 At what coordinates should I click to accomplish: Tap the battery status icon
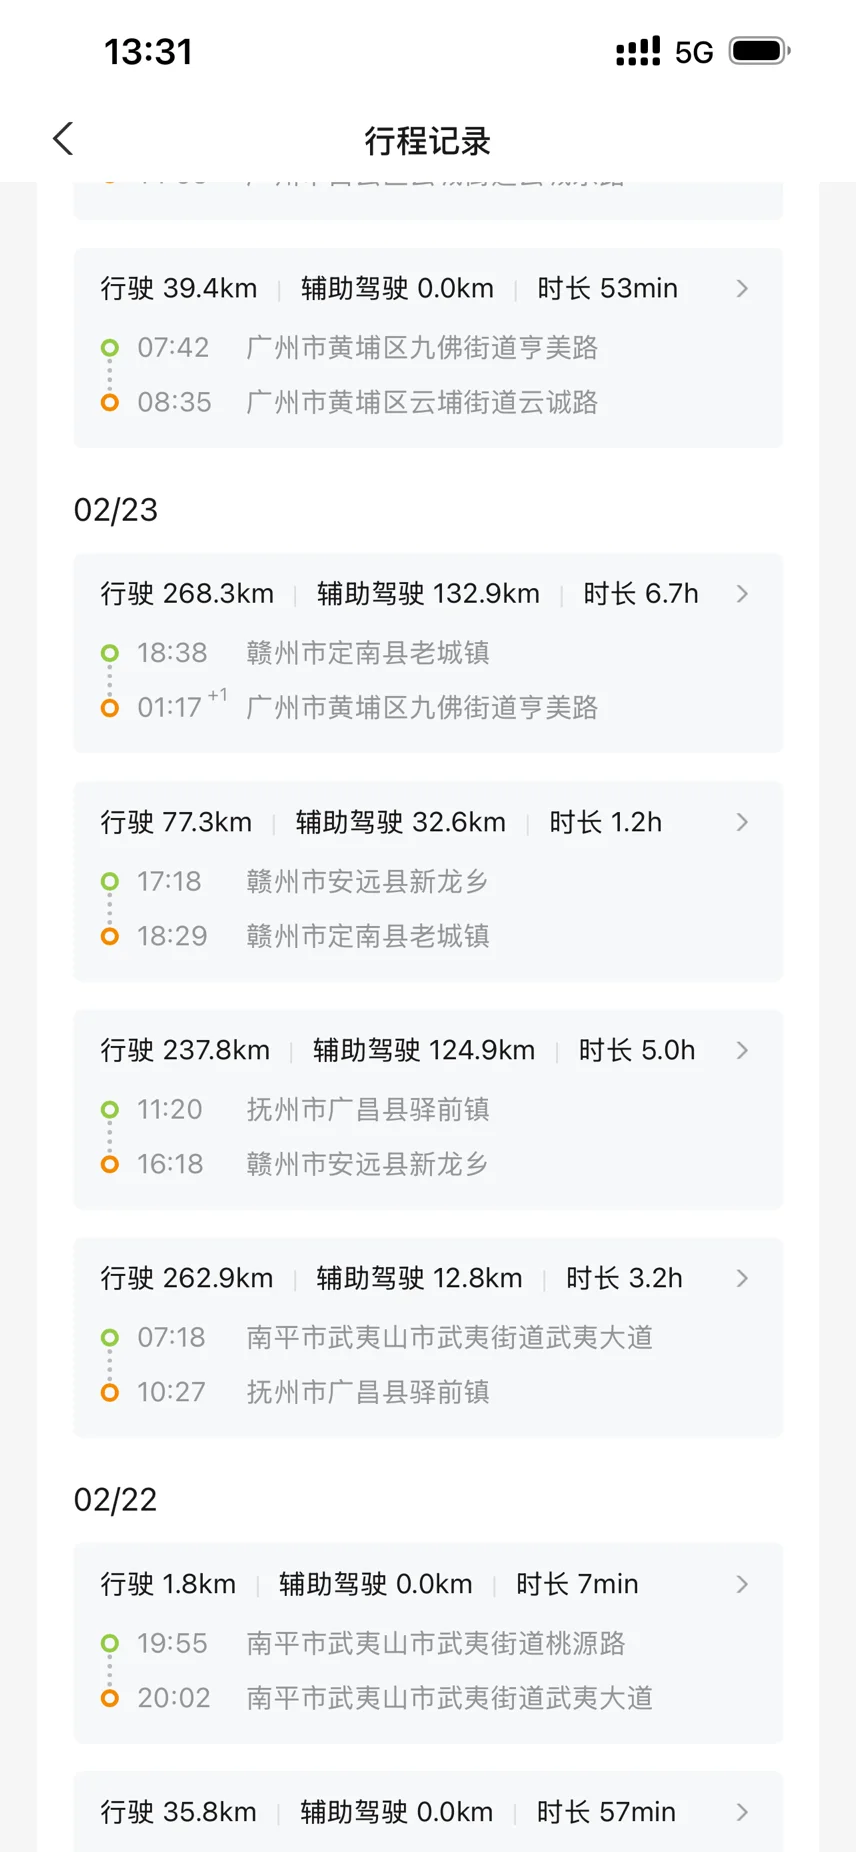[x=759, y=51]
